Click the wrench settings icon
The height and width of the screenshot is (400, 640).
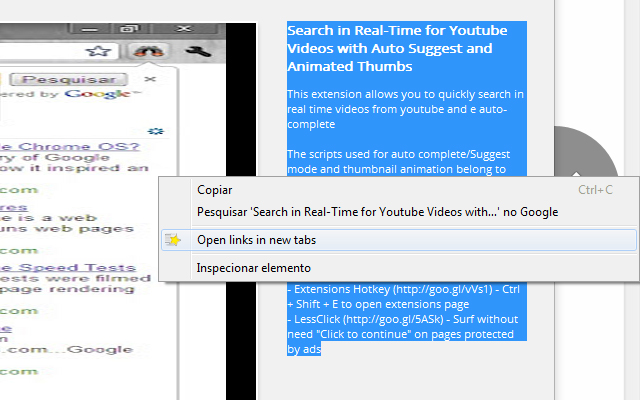[198, 51]
